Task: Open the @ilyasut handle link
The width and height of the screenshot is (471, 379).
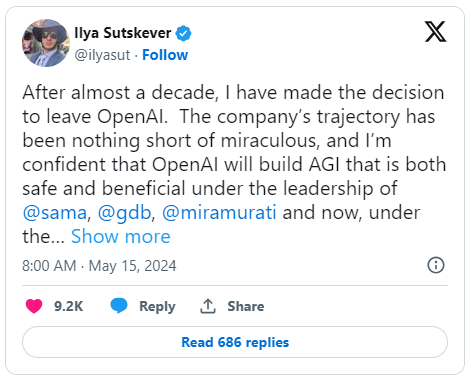Action: click(x=102, y=55)
